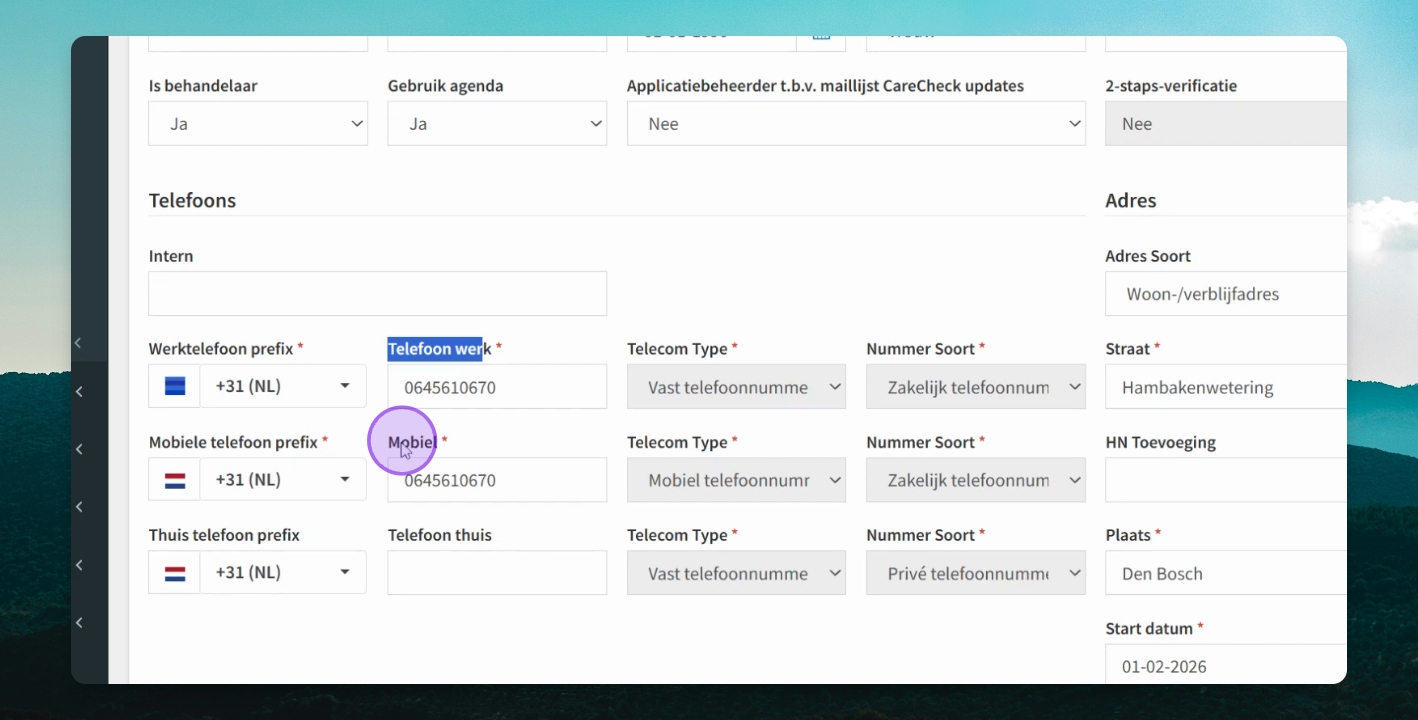Click the Telefoon werk number field
Image resolution: width=1418 pixels, height=720 pixels.
(x=497, y=387)
